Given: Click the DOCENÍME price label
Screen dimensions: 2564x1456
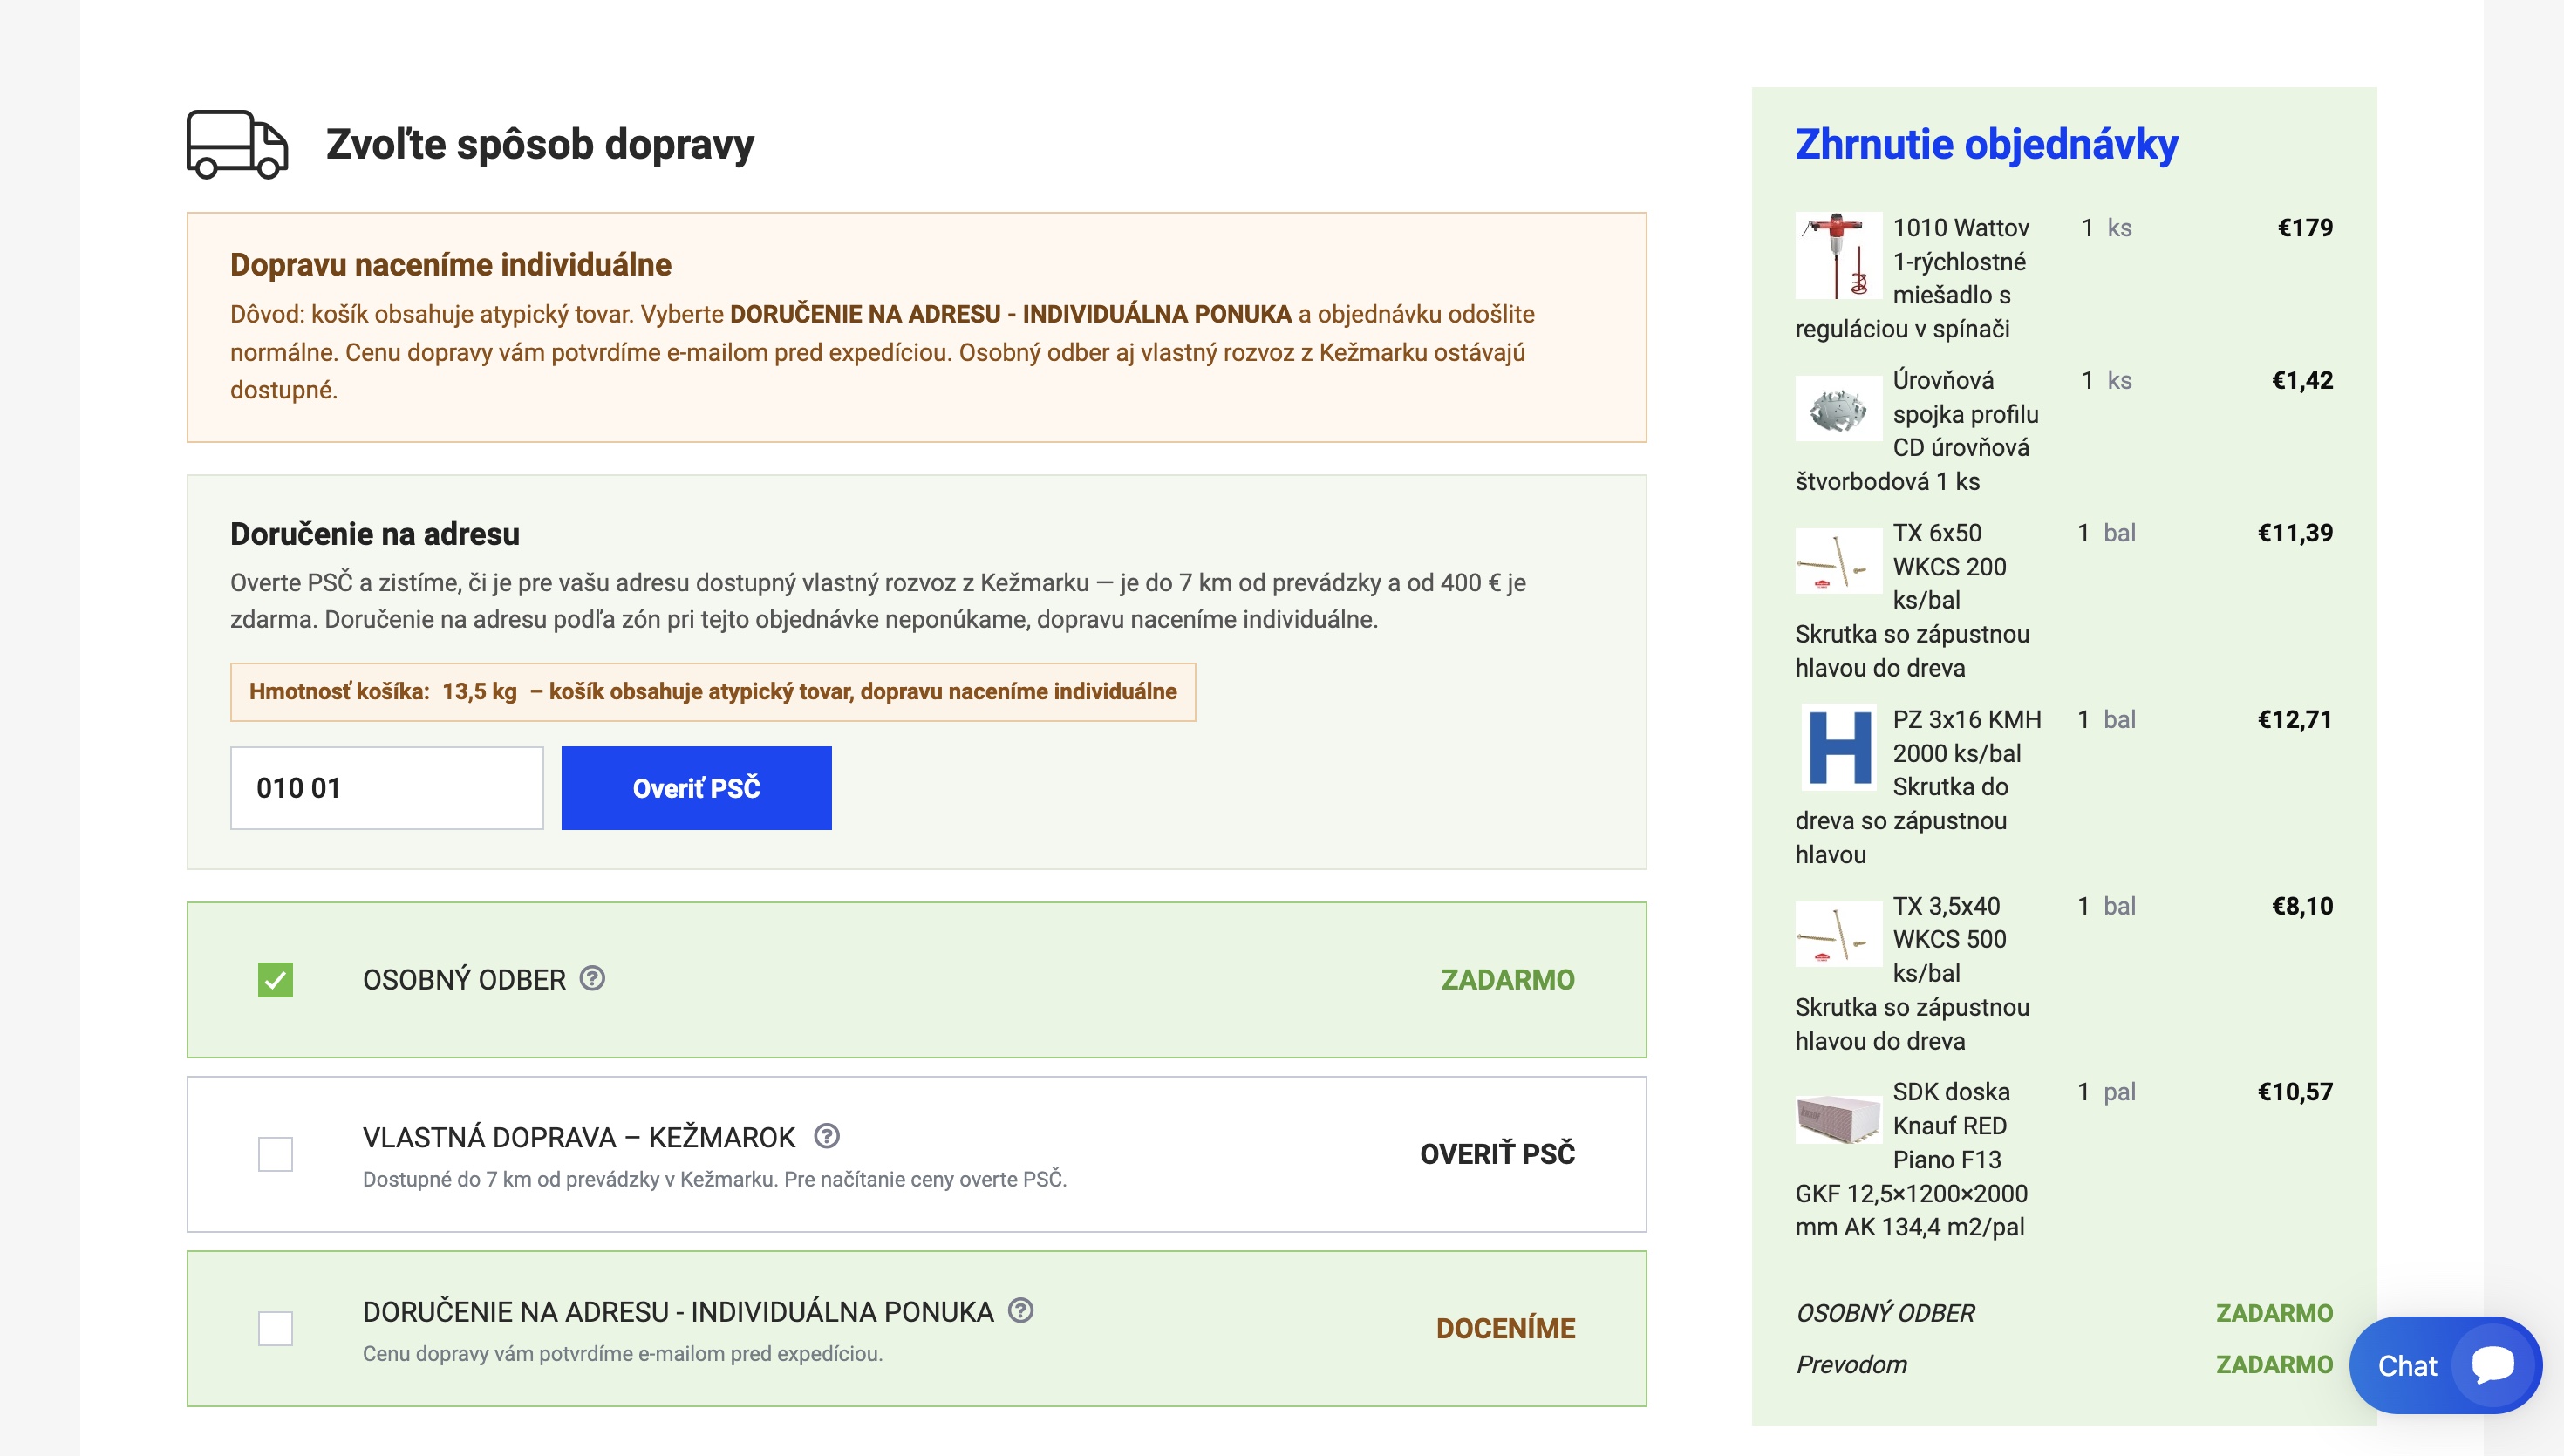Looking at the screenshot, I should (x=1505, y=1328).
